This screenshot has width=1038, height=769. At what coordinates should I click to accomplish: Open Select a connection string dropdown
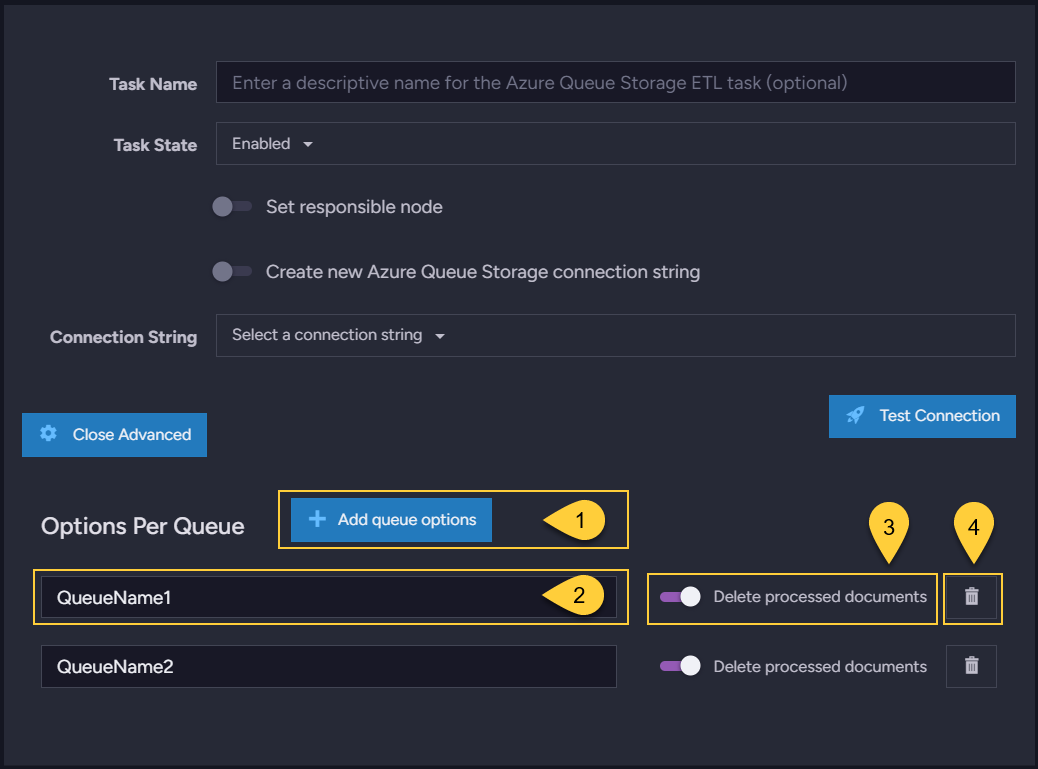[616, 336]
